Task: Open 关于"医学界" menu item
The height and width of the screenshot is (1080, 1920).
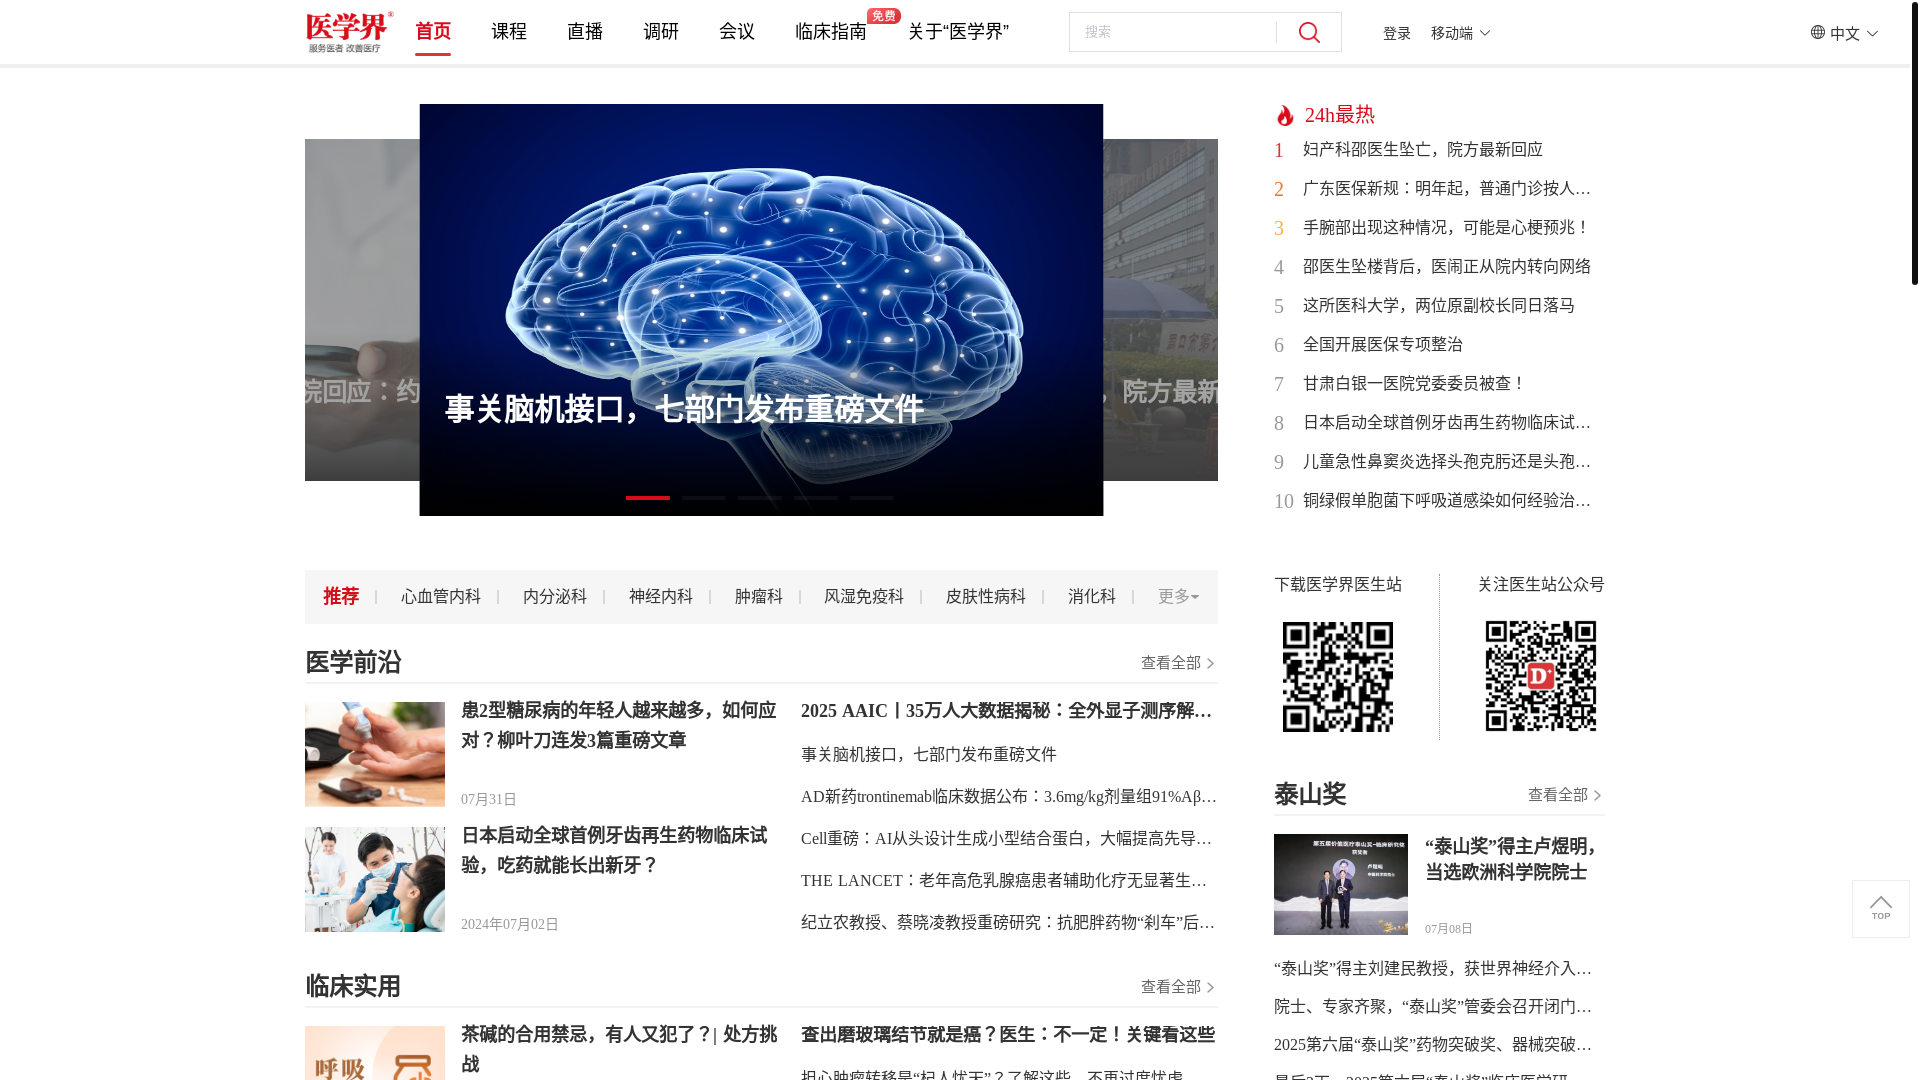Action: 958,32
